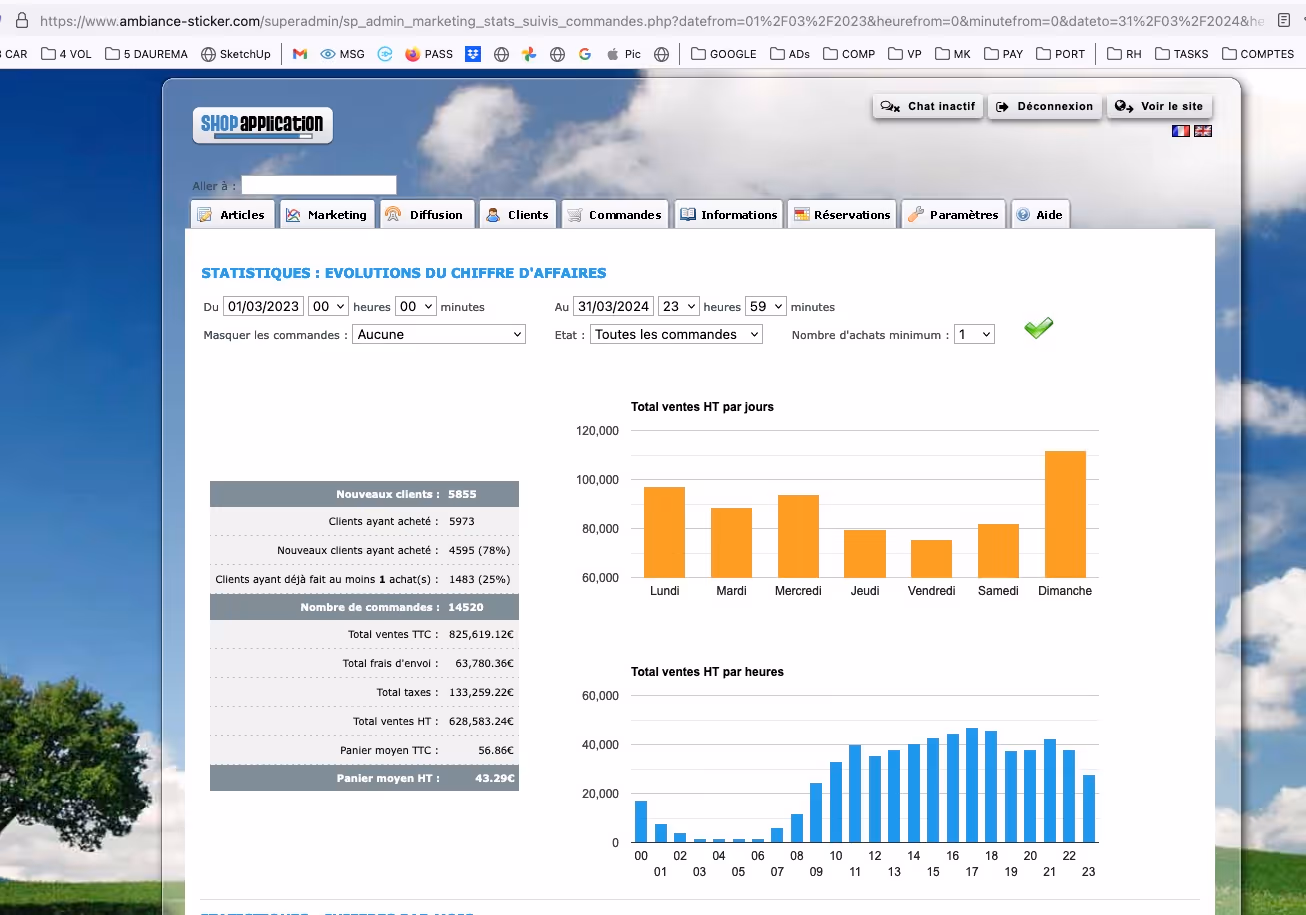Select the Réservations tab
Image resolution: width=1306 pixels, height=915 pixels.
click(x=840, y=214)
